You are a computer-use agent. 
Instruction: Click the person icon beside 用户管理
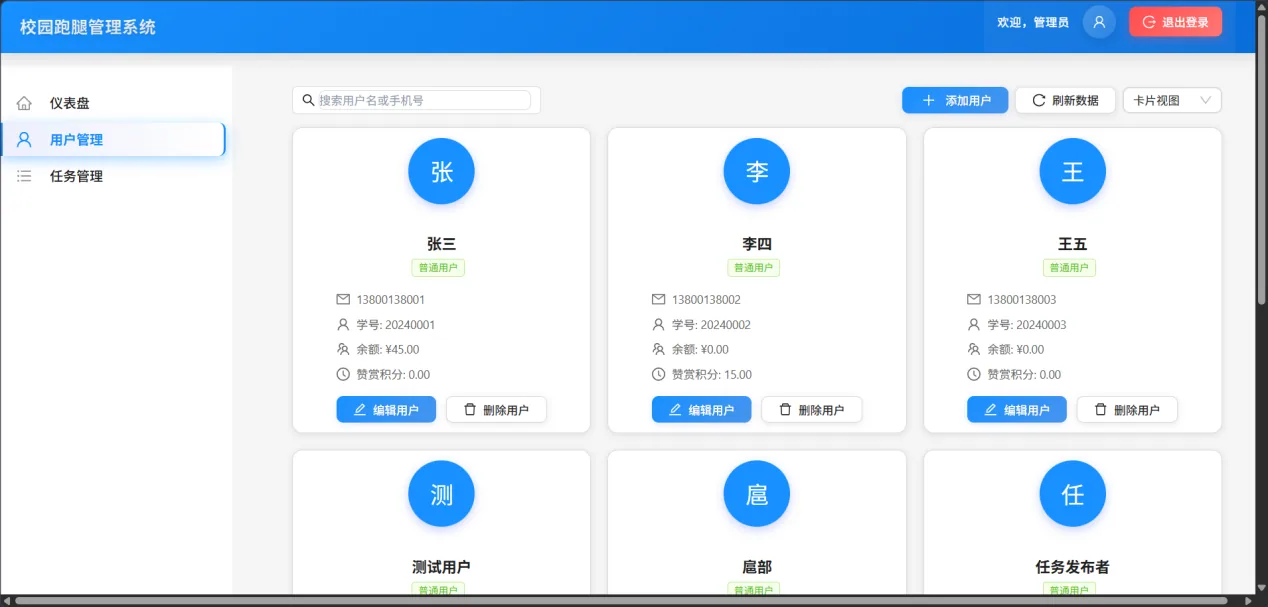click(24, 140)
